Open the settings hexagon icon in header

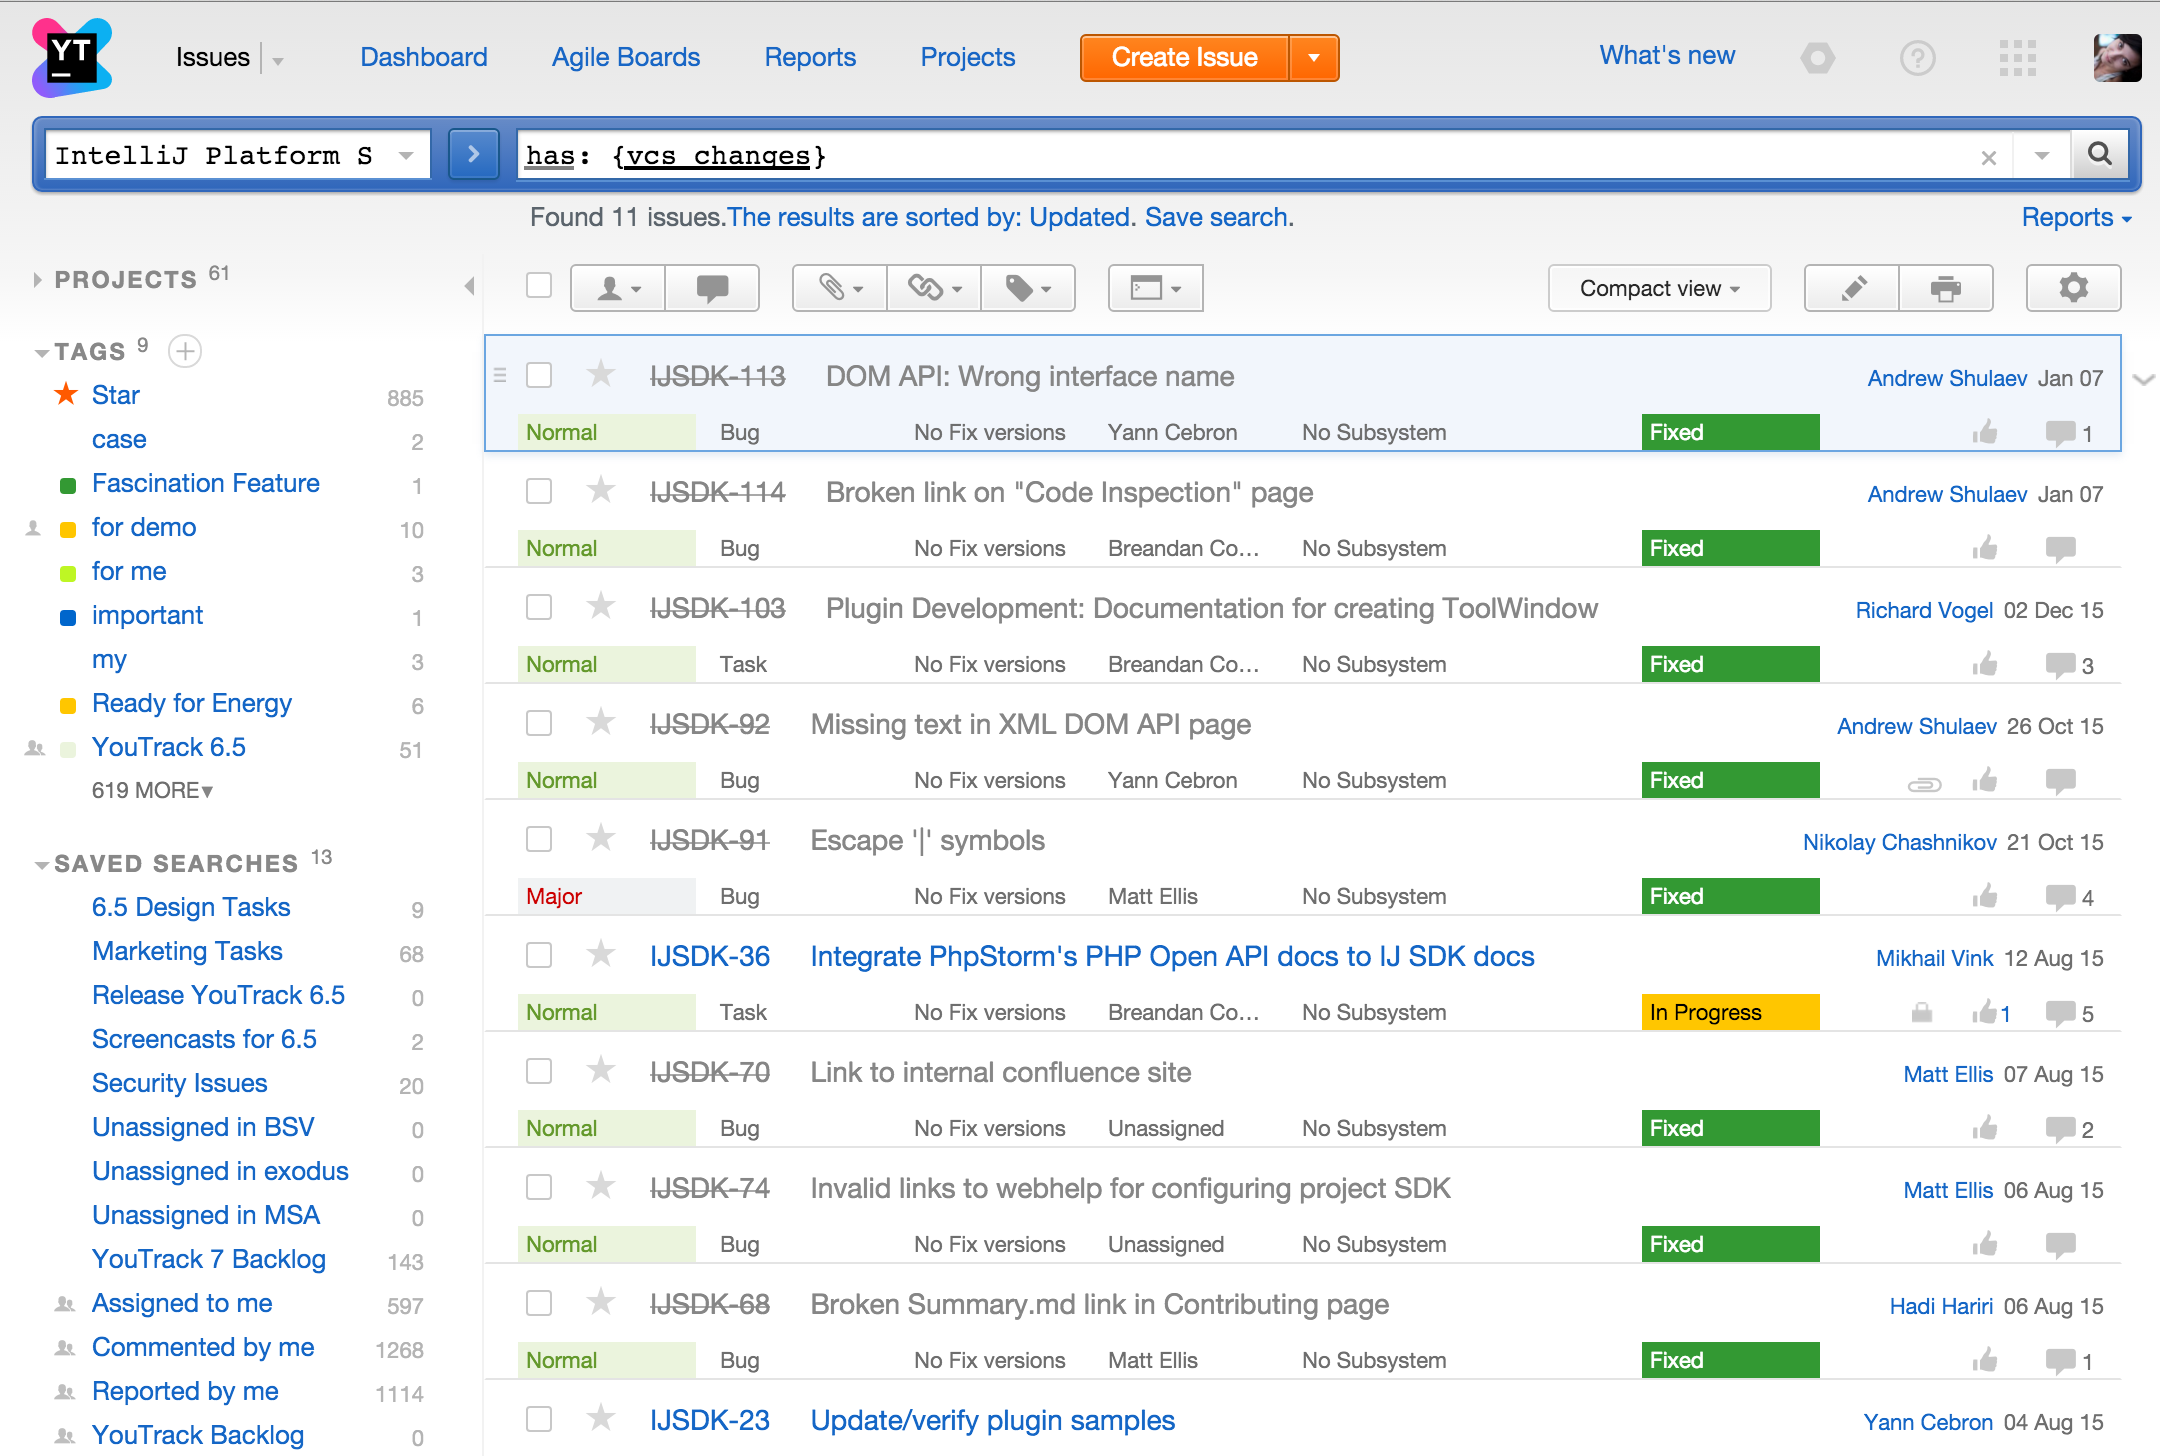[1818, 58]
